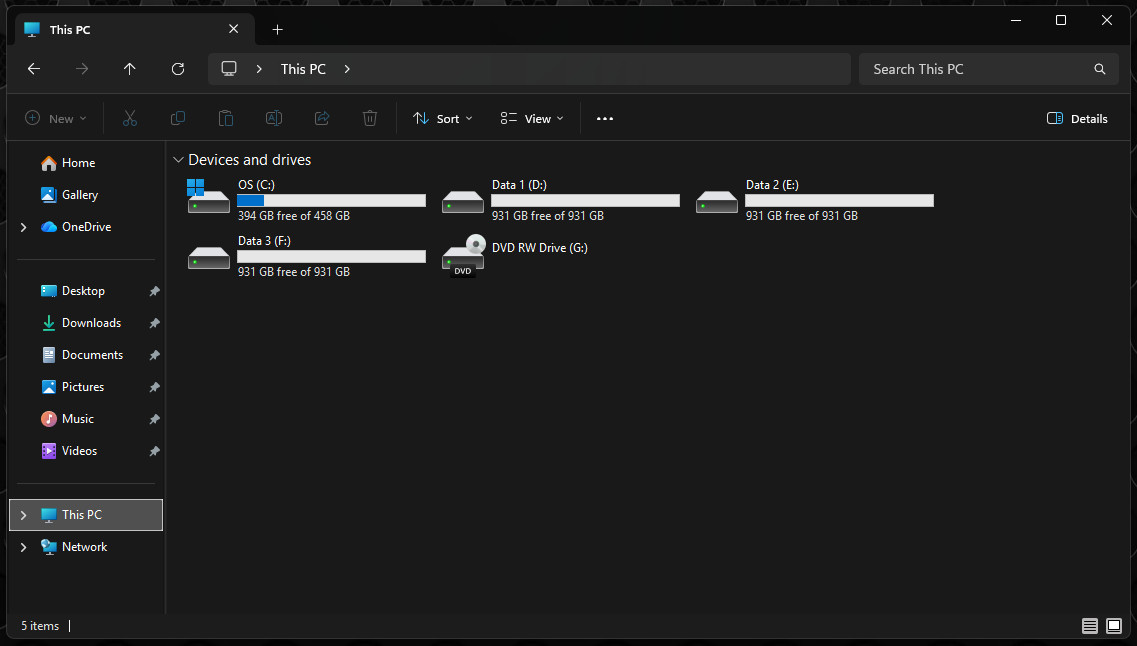
Task: Go back with the left arrow
Action: [x=33, y=69]
